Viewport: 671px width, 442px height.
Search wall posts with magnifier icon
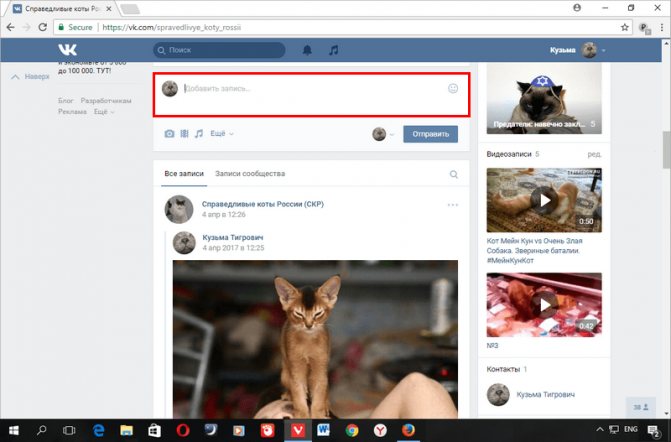point(453,174)
